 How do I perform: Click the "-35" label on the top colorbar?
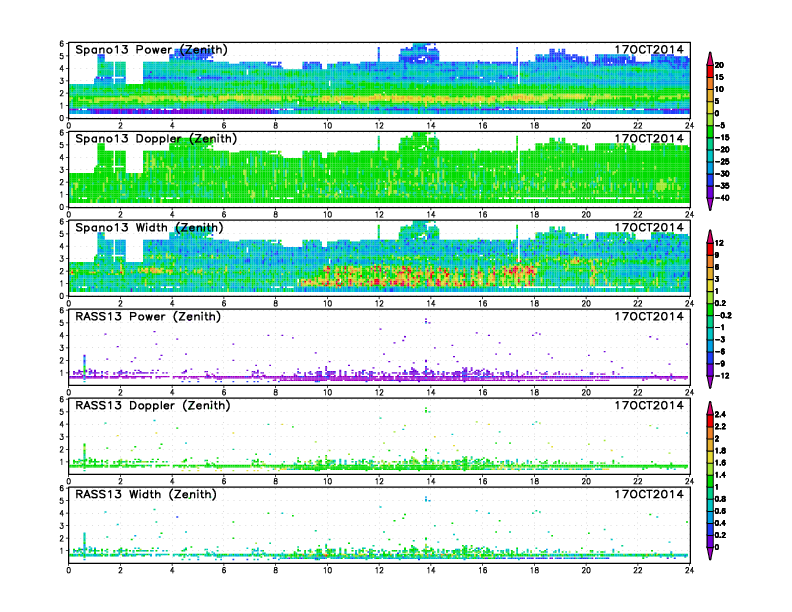722,186
